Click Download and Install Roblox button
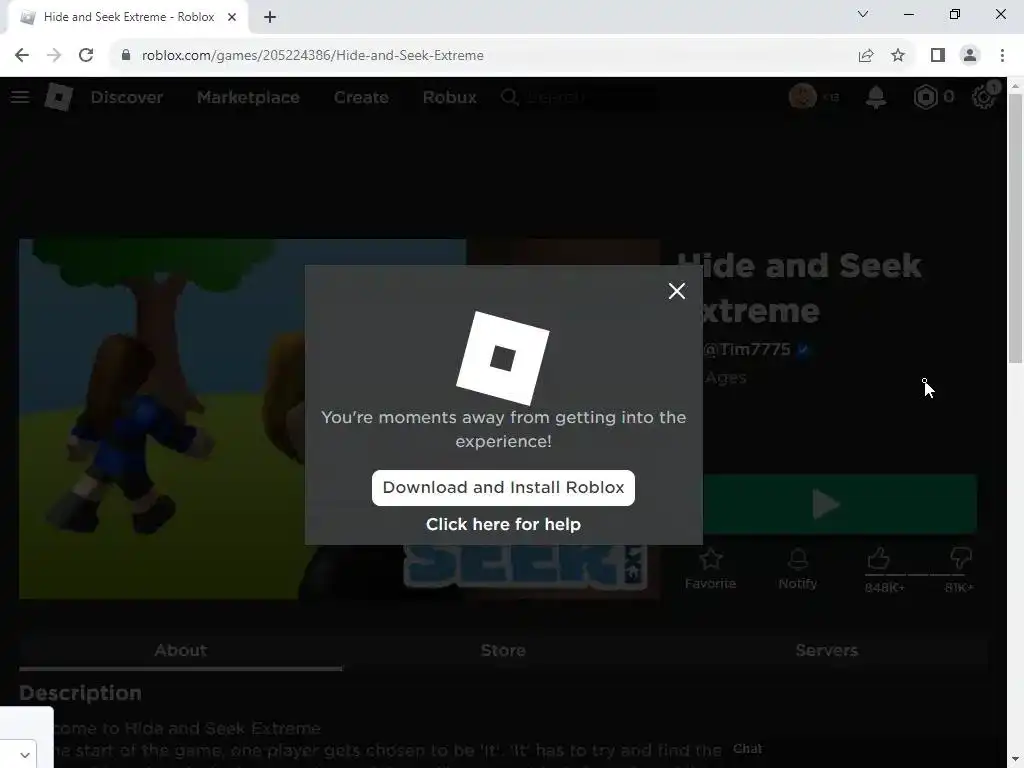The height and width of the screenshot is (768, 1024). pos(503,488)
